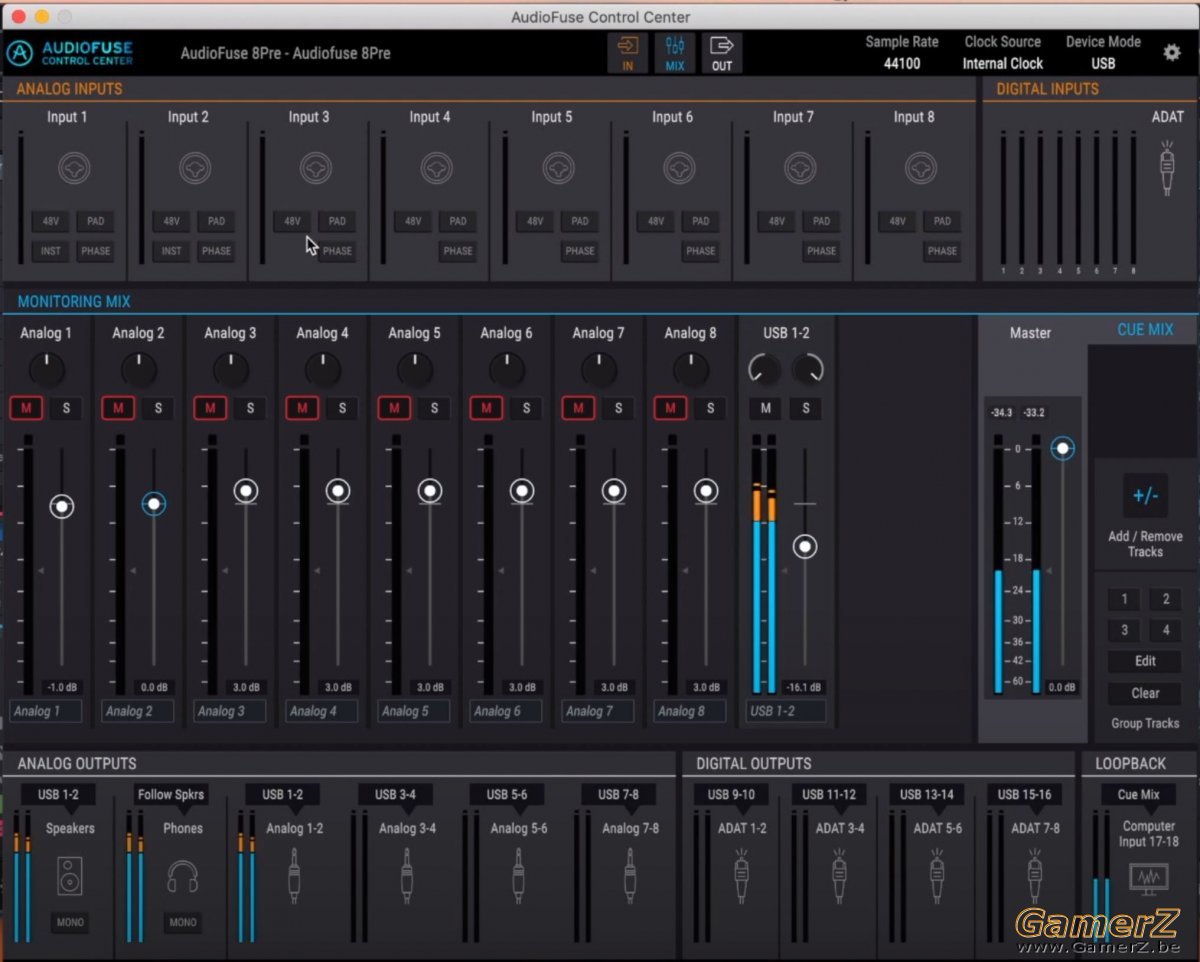Select track group 1
The image size is (1200, 962).
pos(1124,600)
